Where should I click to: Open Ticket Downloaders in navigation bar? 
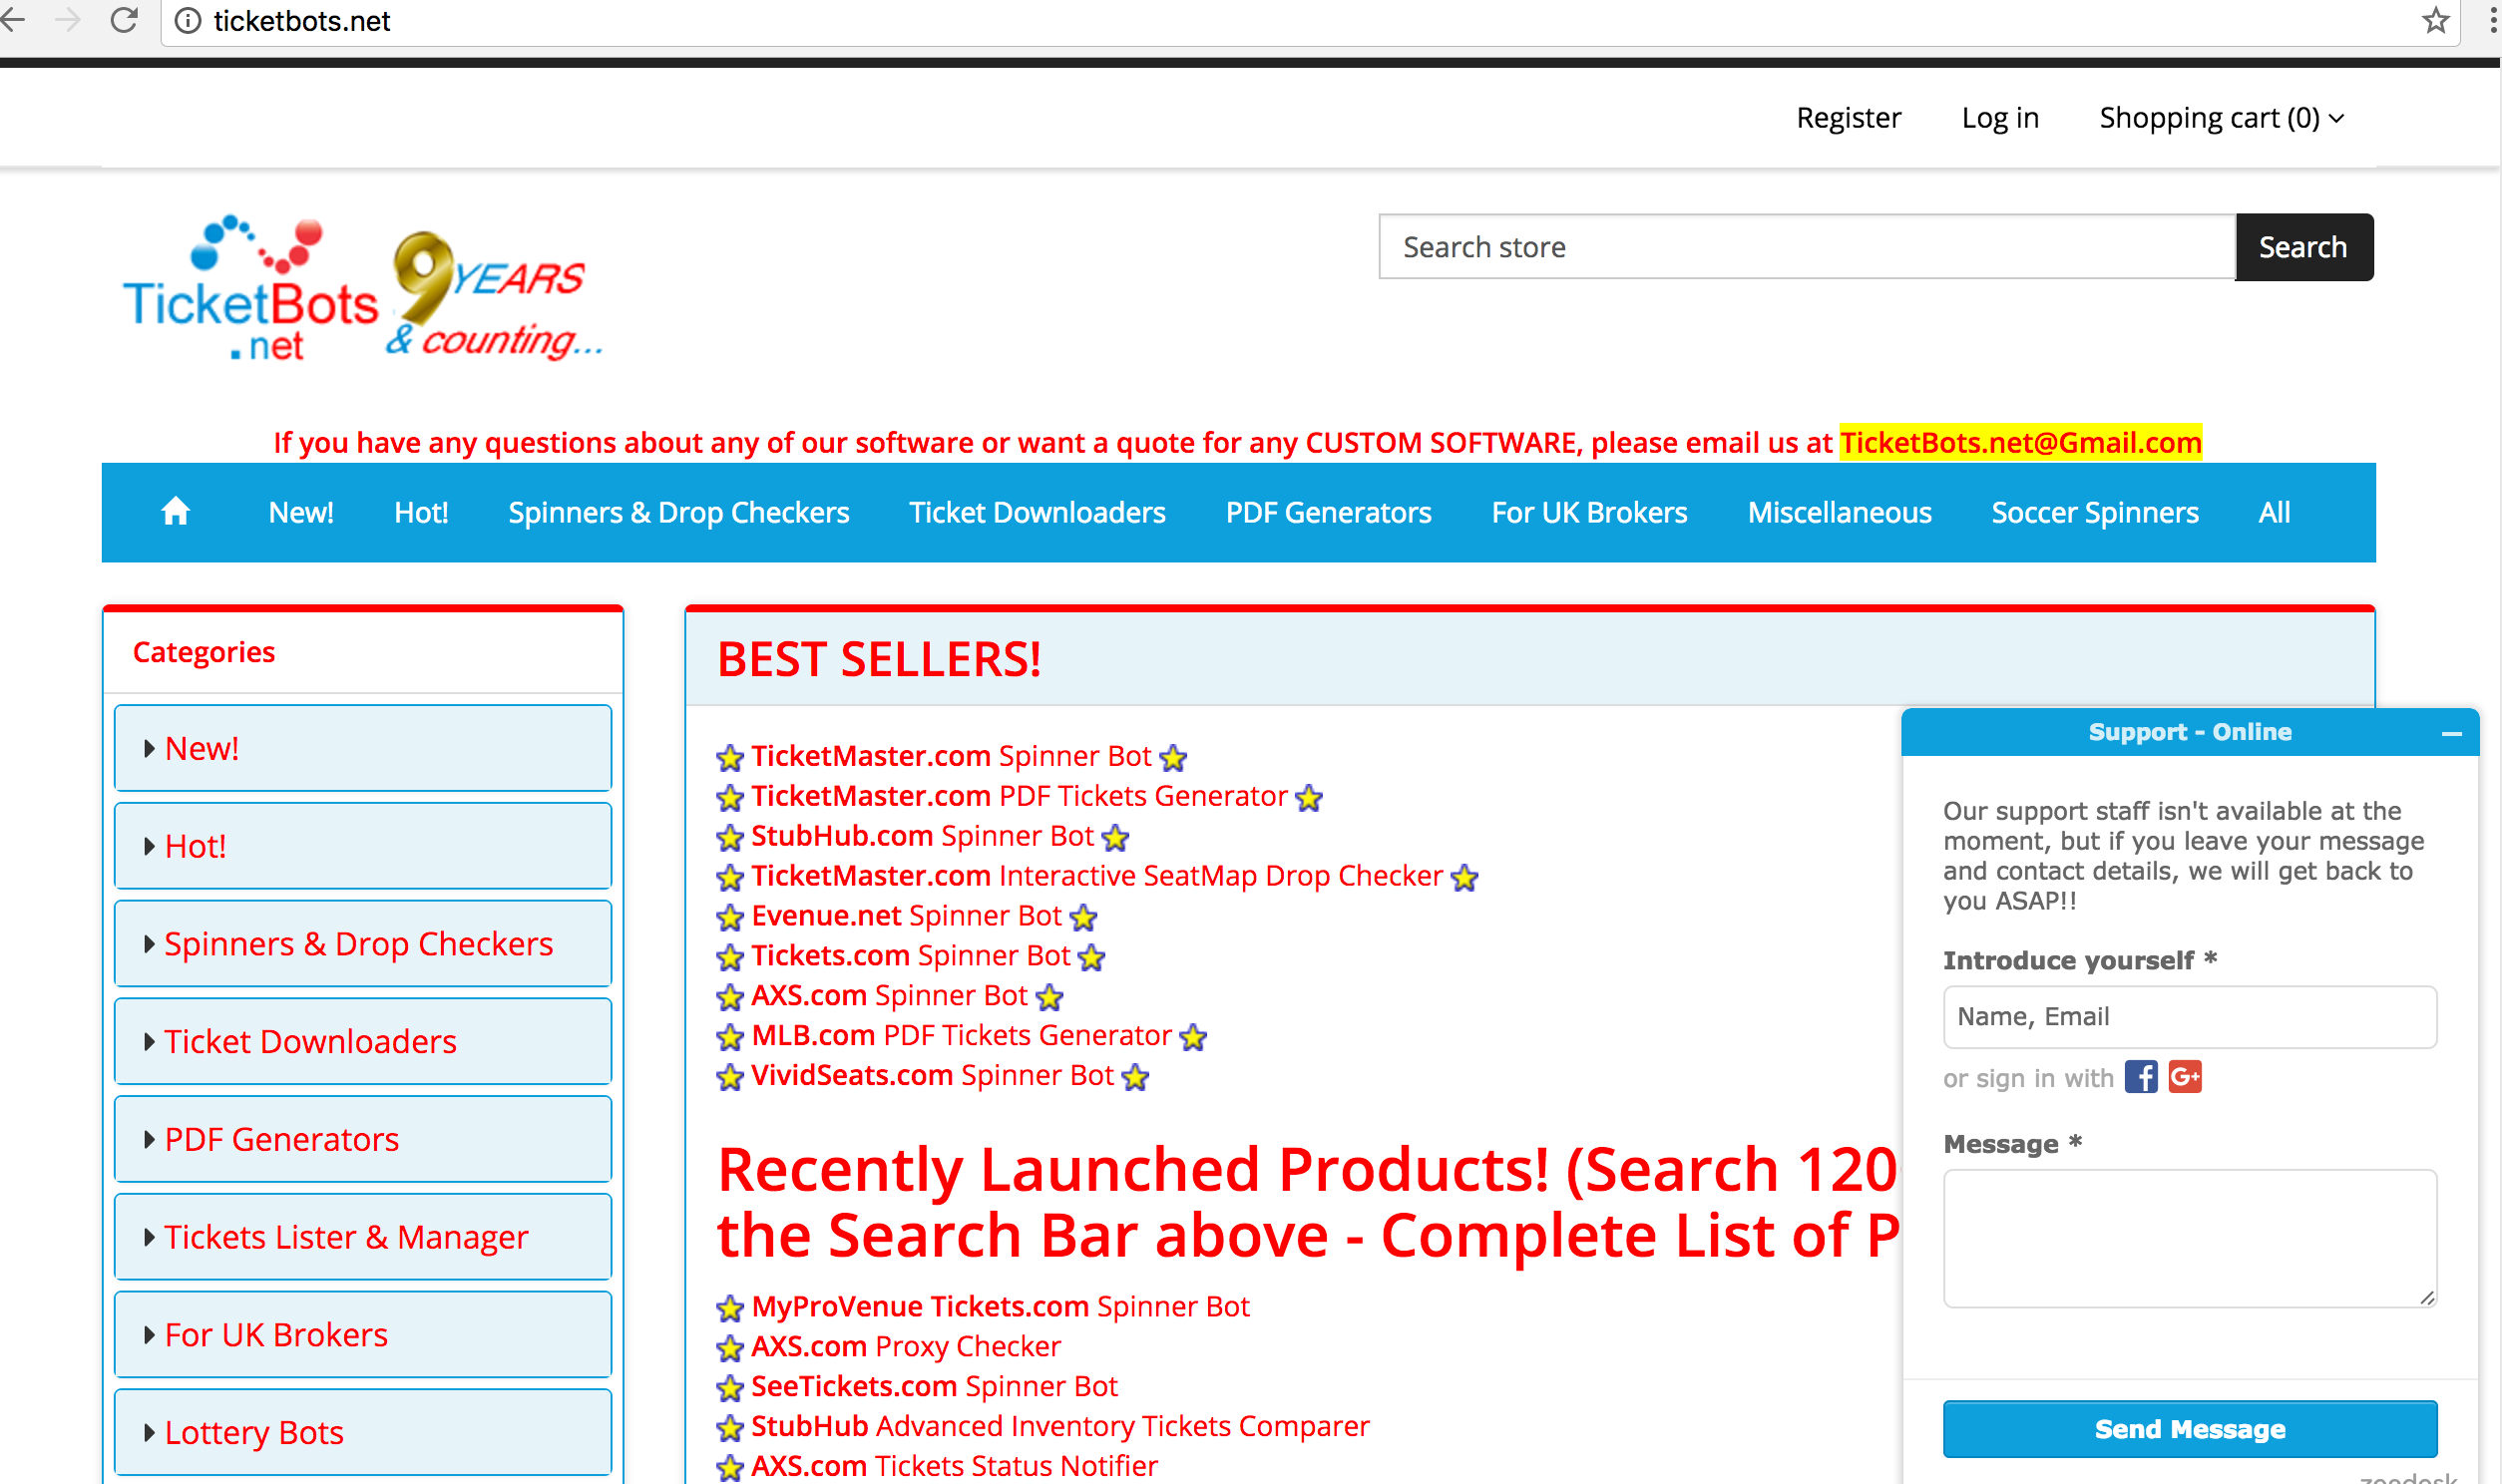[1037, 512]
